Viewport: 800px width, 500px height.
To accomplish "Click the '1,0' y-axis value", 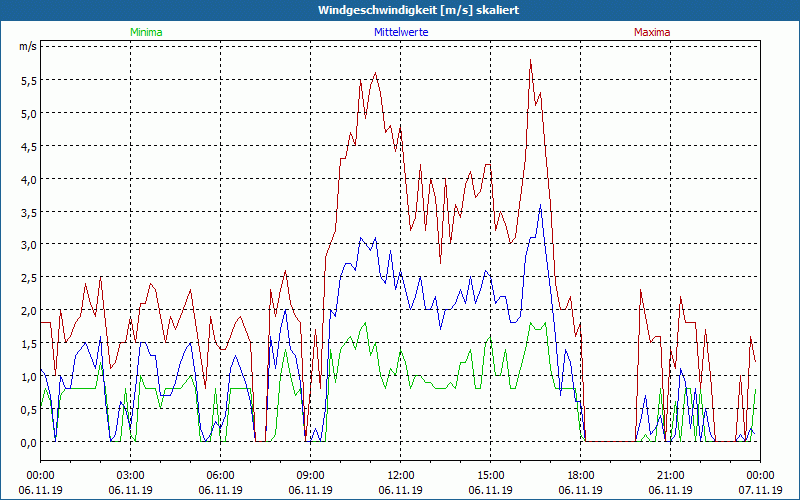I will tap(29, 377).
